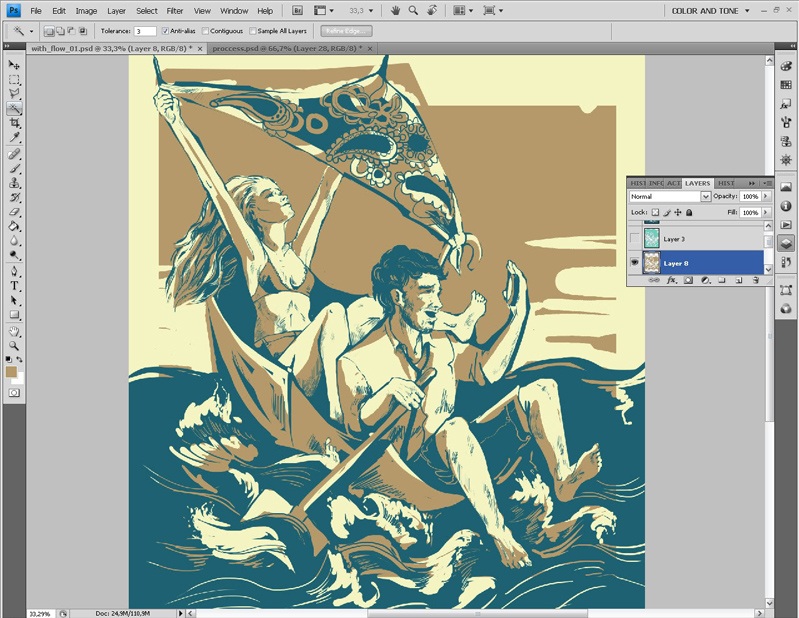Open the Filter menu
The image size is (799, 618).
point(175,10)
